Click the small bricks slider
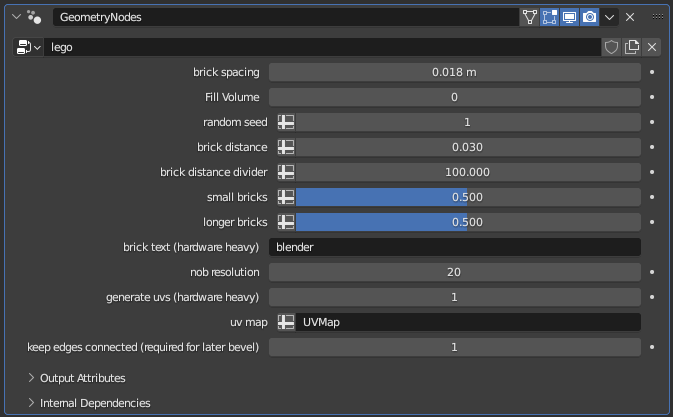The height and width of the screenshot is (417, 673). (x=467, y=197)
